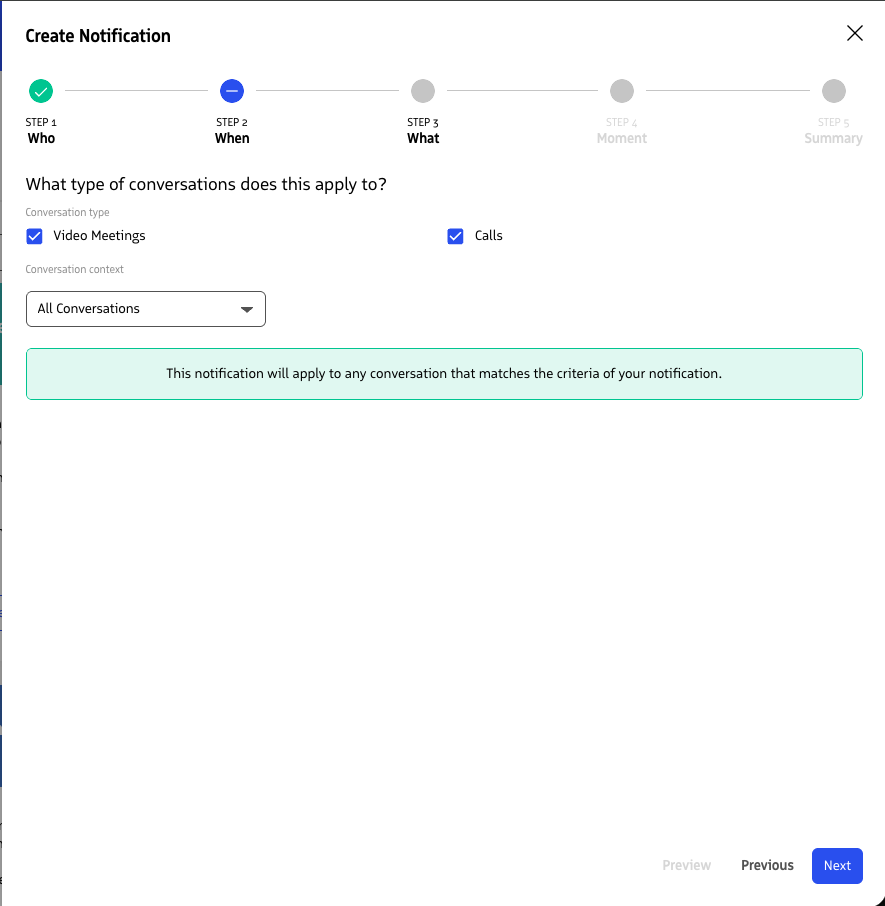
Task: Toggle the Video Meetings label
Action: (x=99, y=236)
